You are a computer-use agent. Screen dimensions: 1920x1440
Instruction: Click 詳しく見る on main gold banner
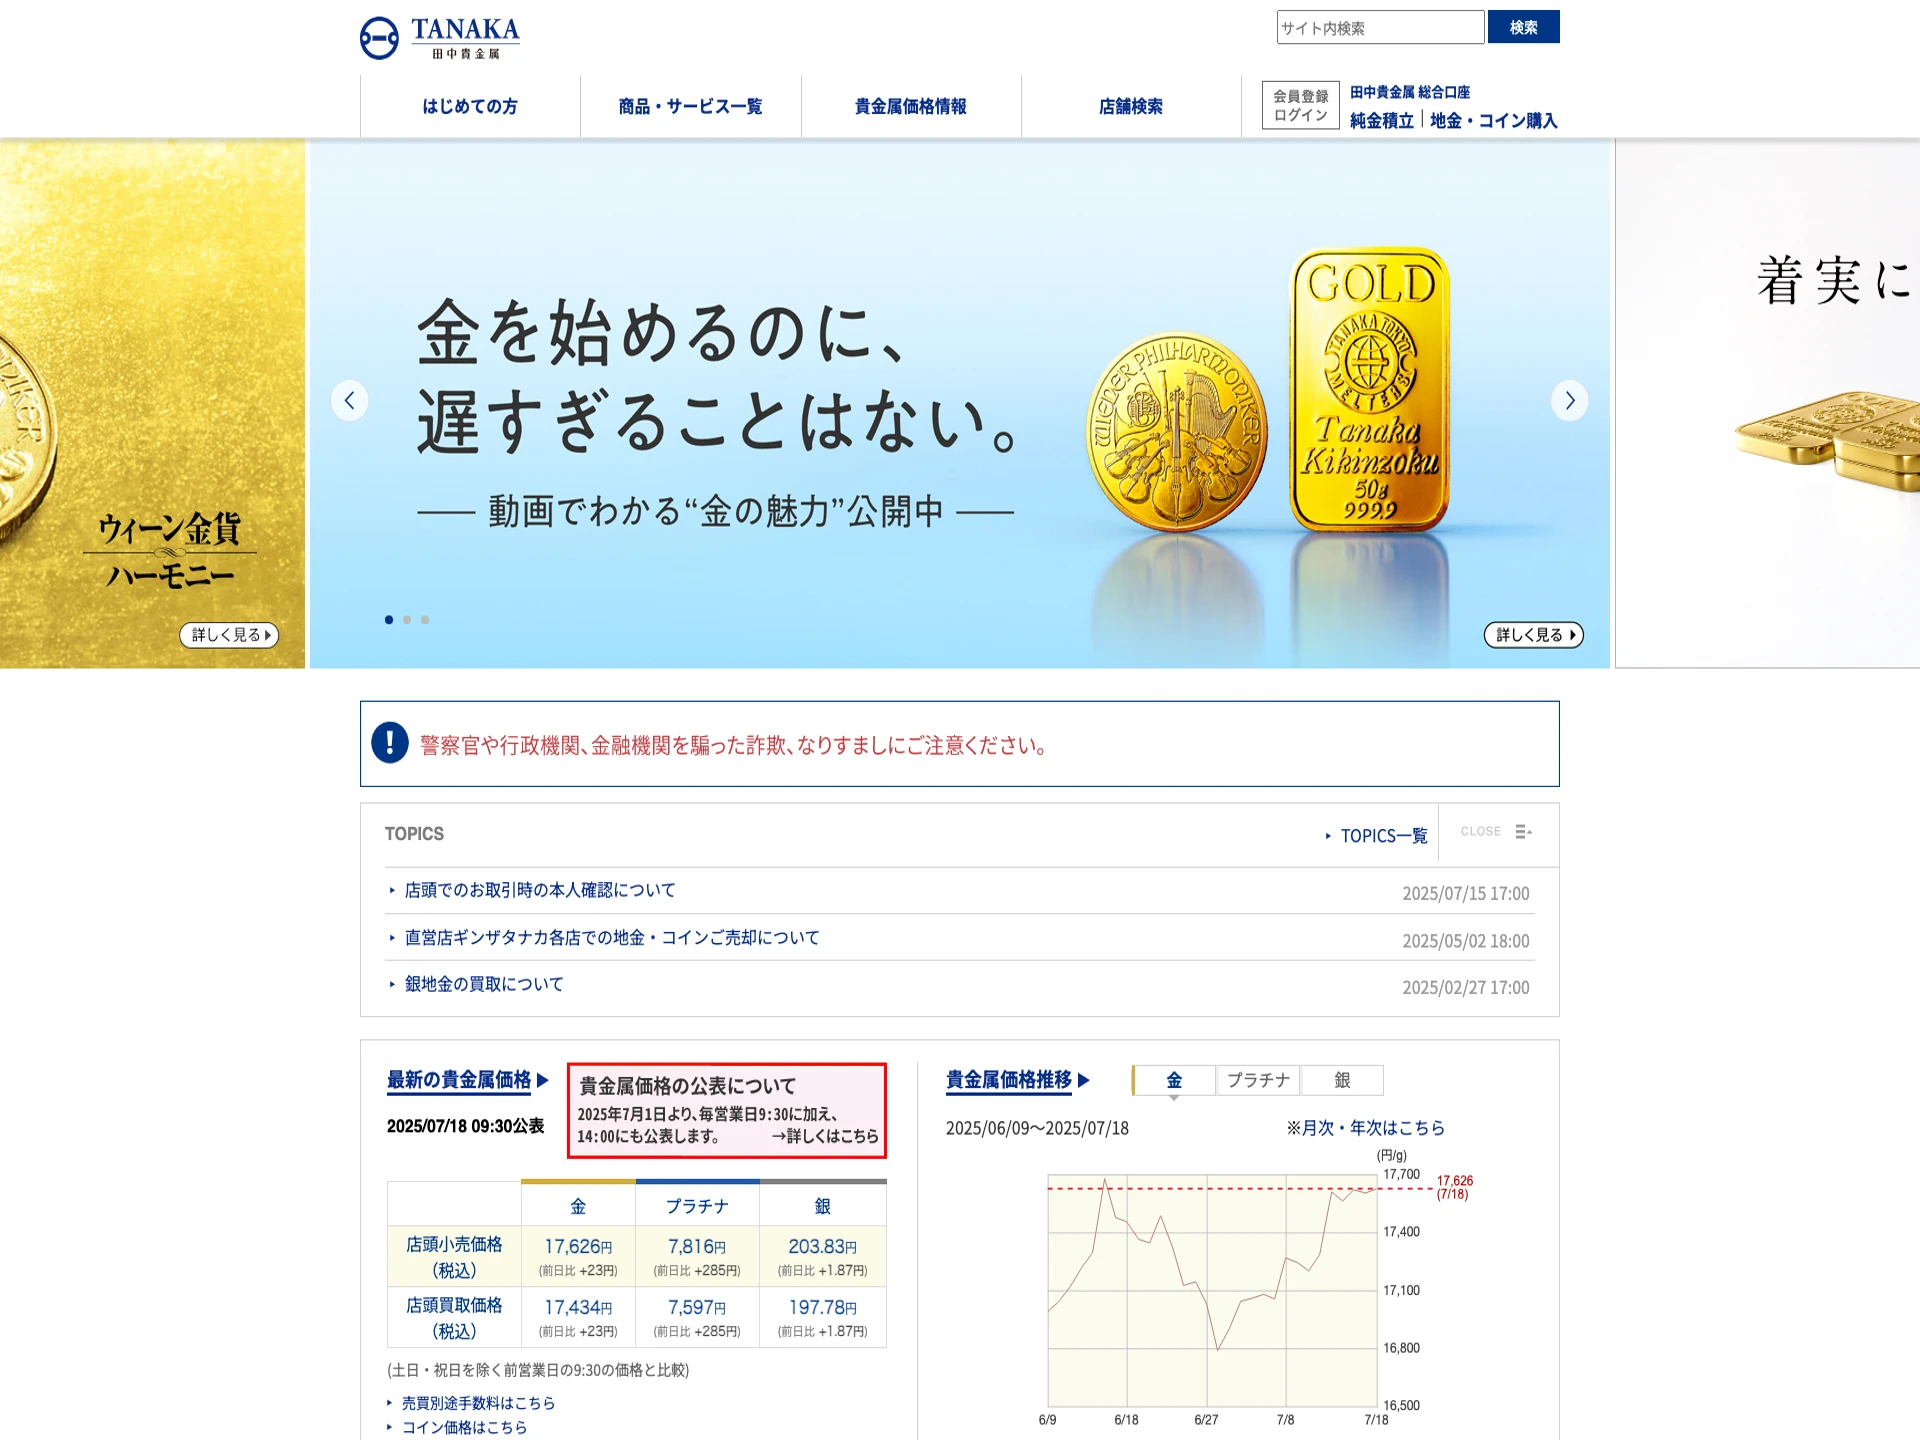tap(1533, 635)
